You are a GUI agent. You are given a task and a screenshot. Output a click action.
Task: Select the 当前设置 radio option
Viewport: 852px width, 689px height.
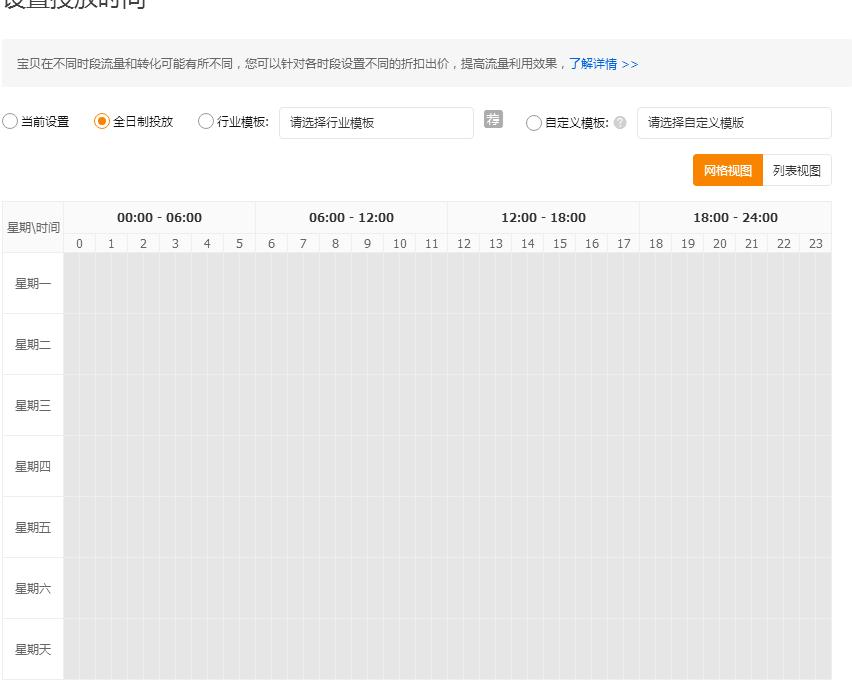coord(10,121)
